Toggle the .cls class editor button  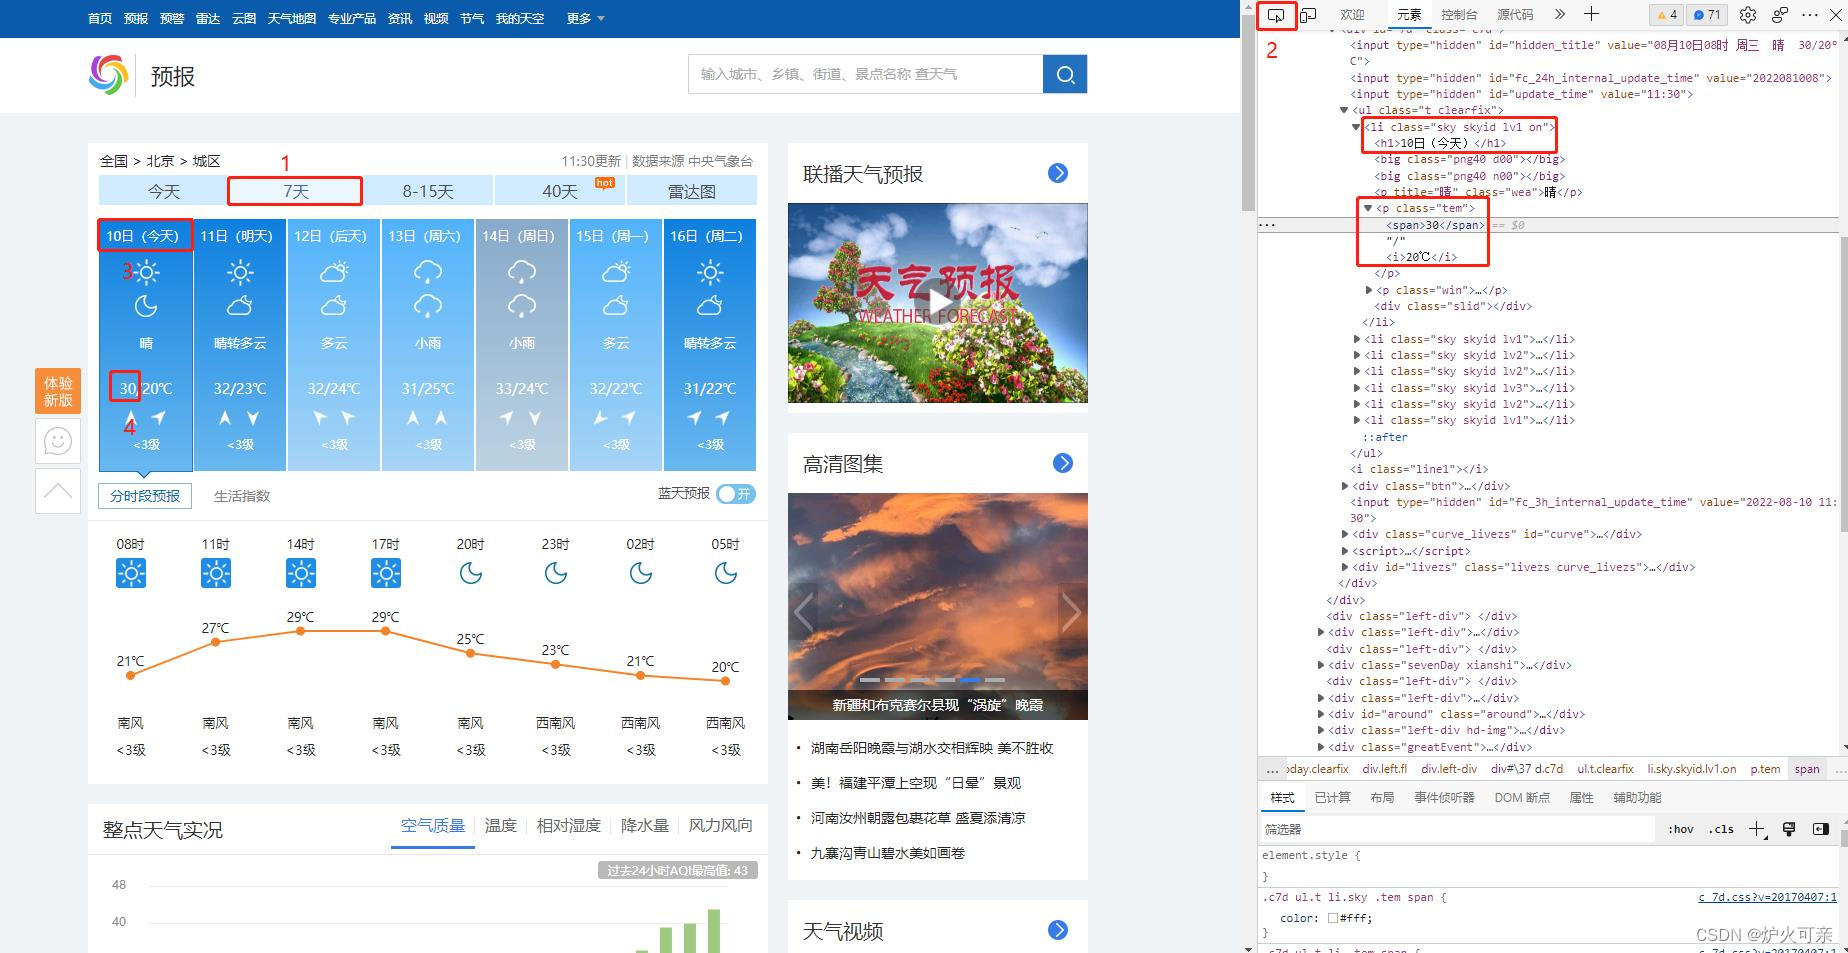pos(1721,829)
